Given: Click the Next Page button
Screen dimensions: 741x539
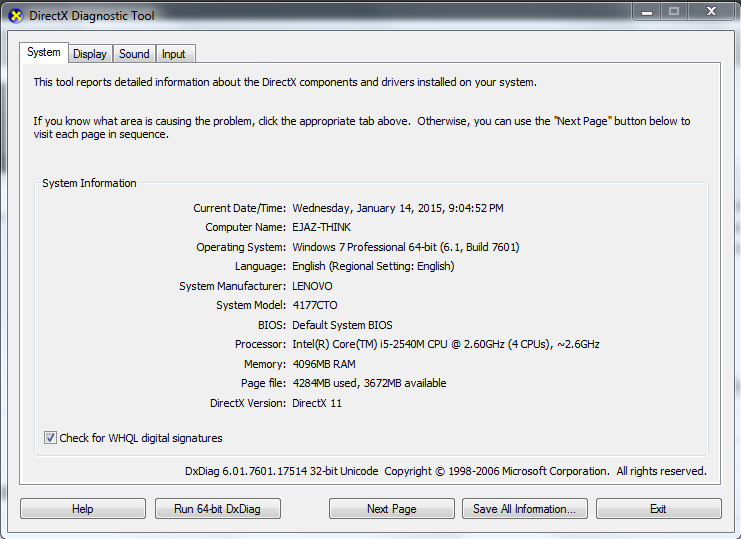Looking at the screenshot, I should coord(392,509).
